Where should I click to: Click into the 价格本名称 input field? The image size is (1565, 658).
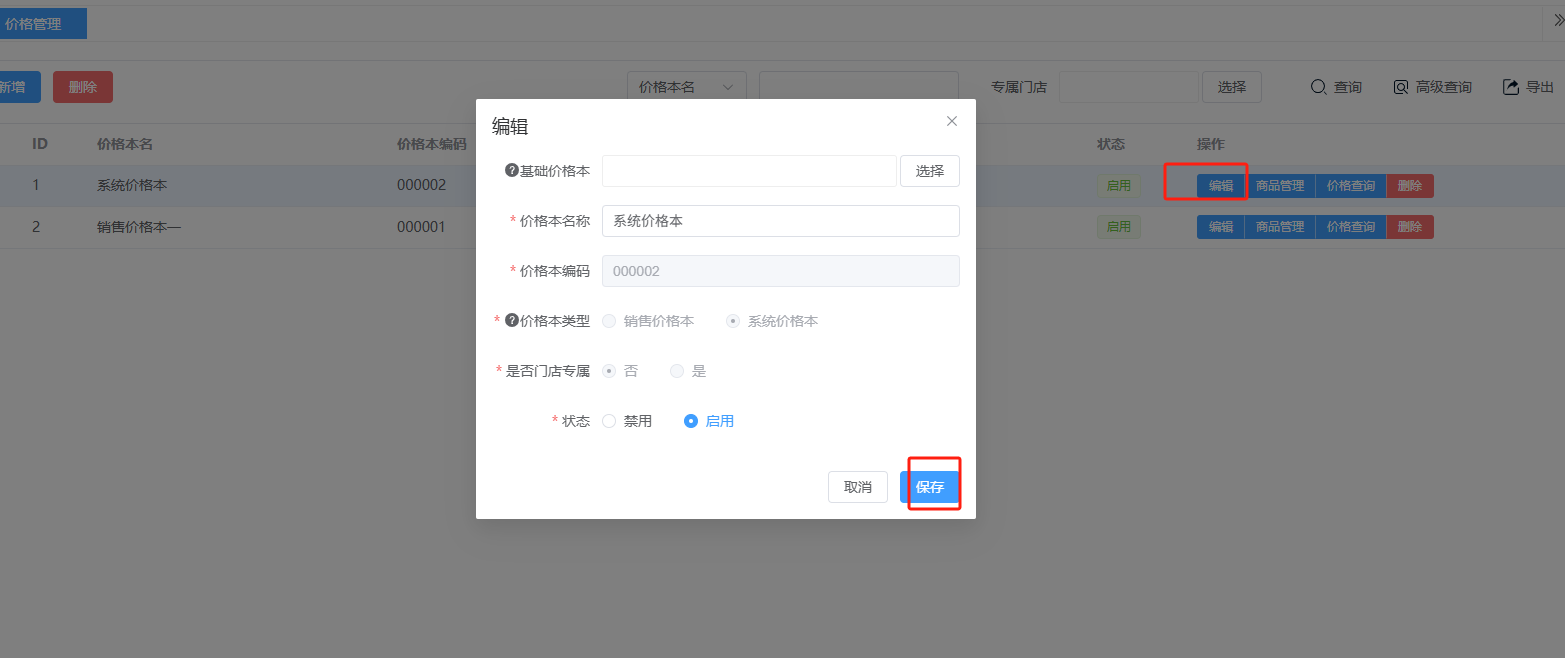(780, 221)
